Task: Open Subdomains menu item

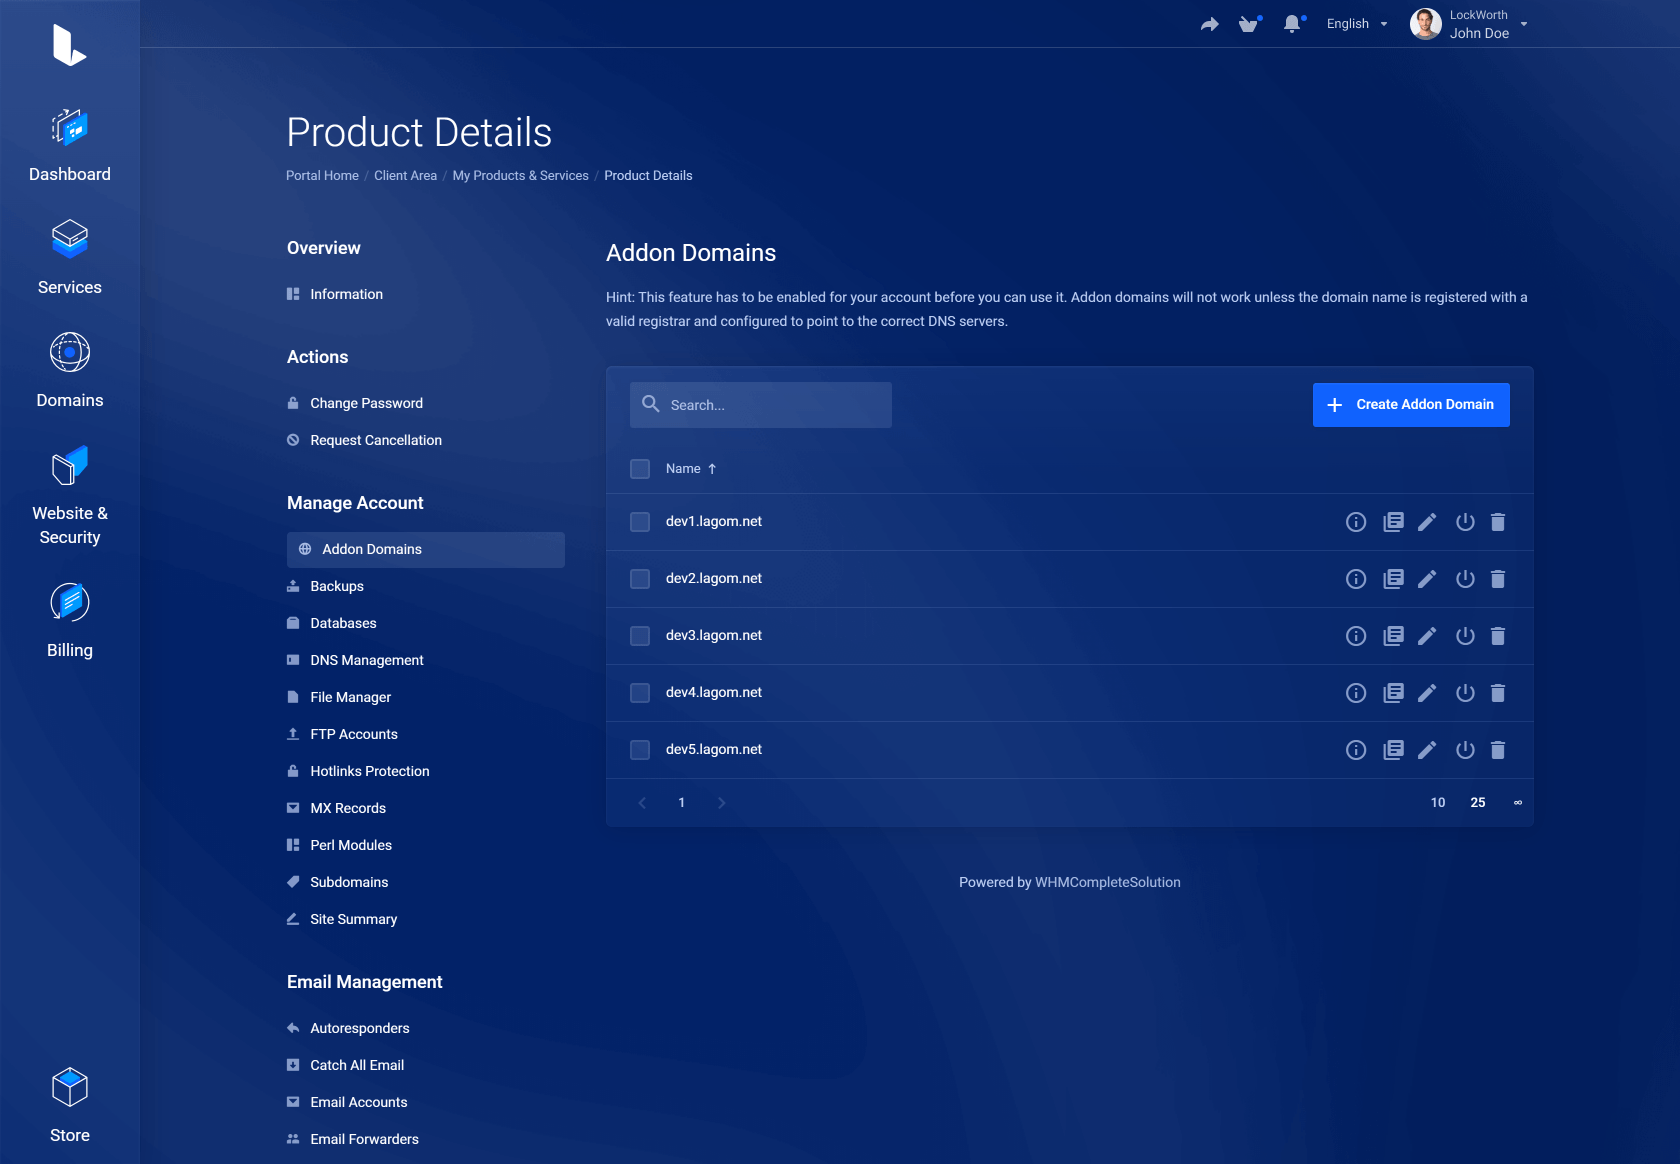Action: [x=349, y=882]
